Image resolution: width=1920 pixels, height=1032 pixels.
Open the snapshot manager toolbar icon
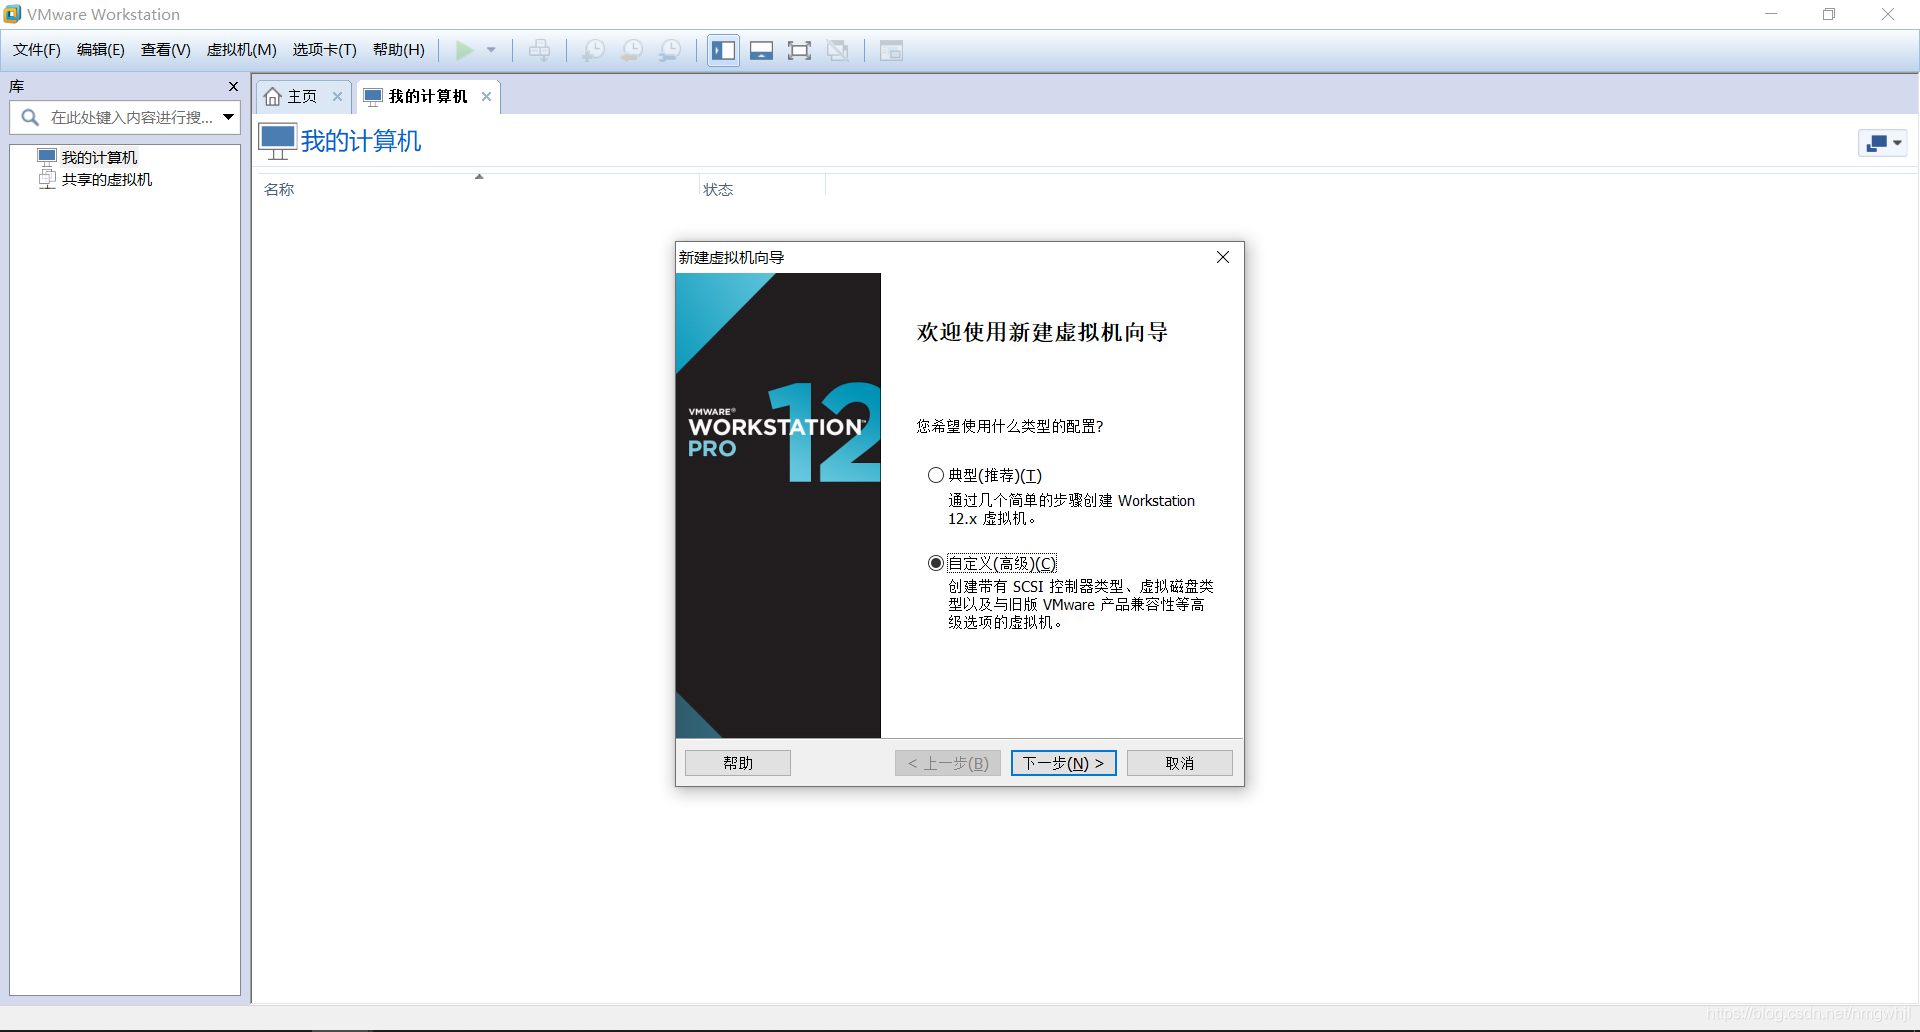[x=670, y=50]
